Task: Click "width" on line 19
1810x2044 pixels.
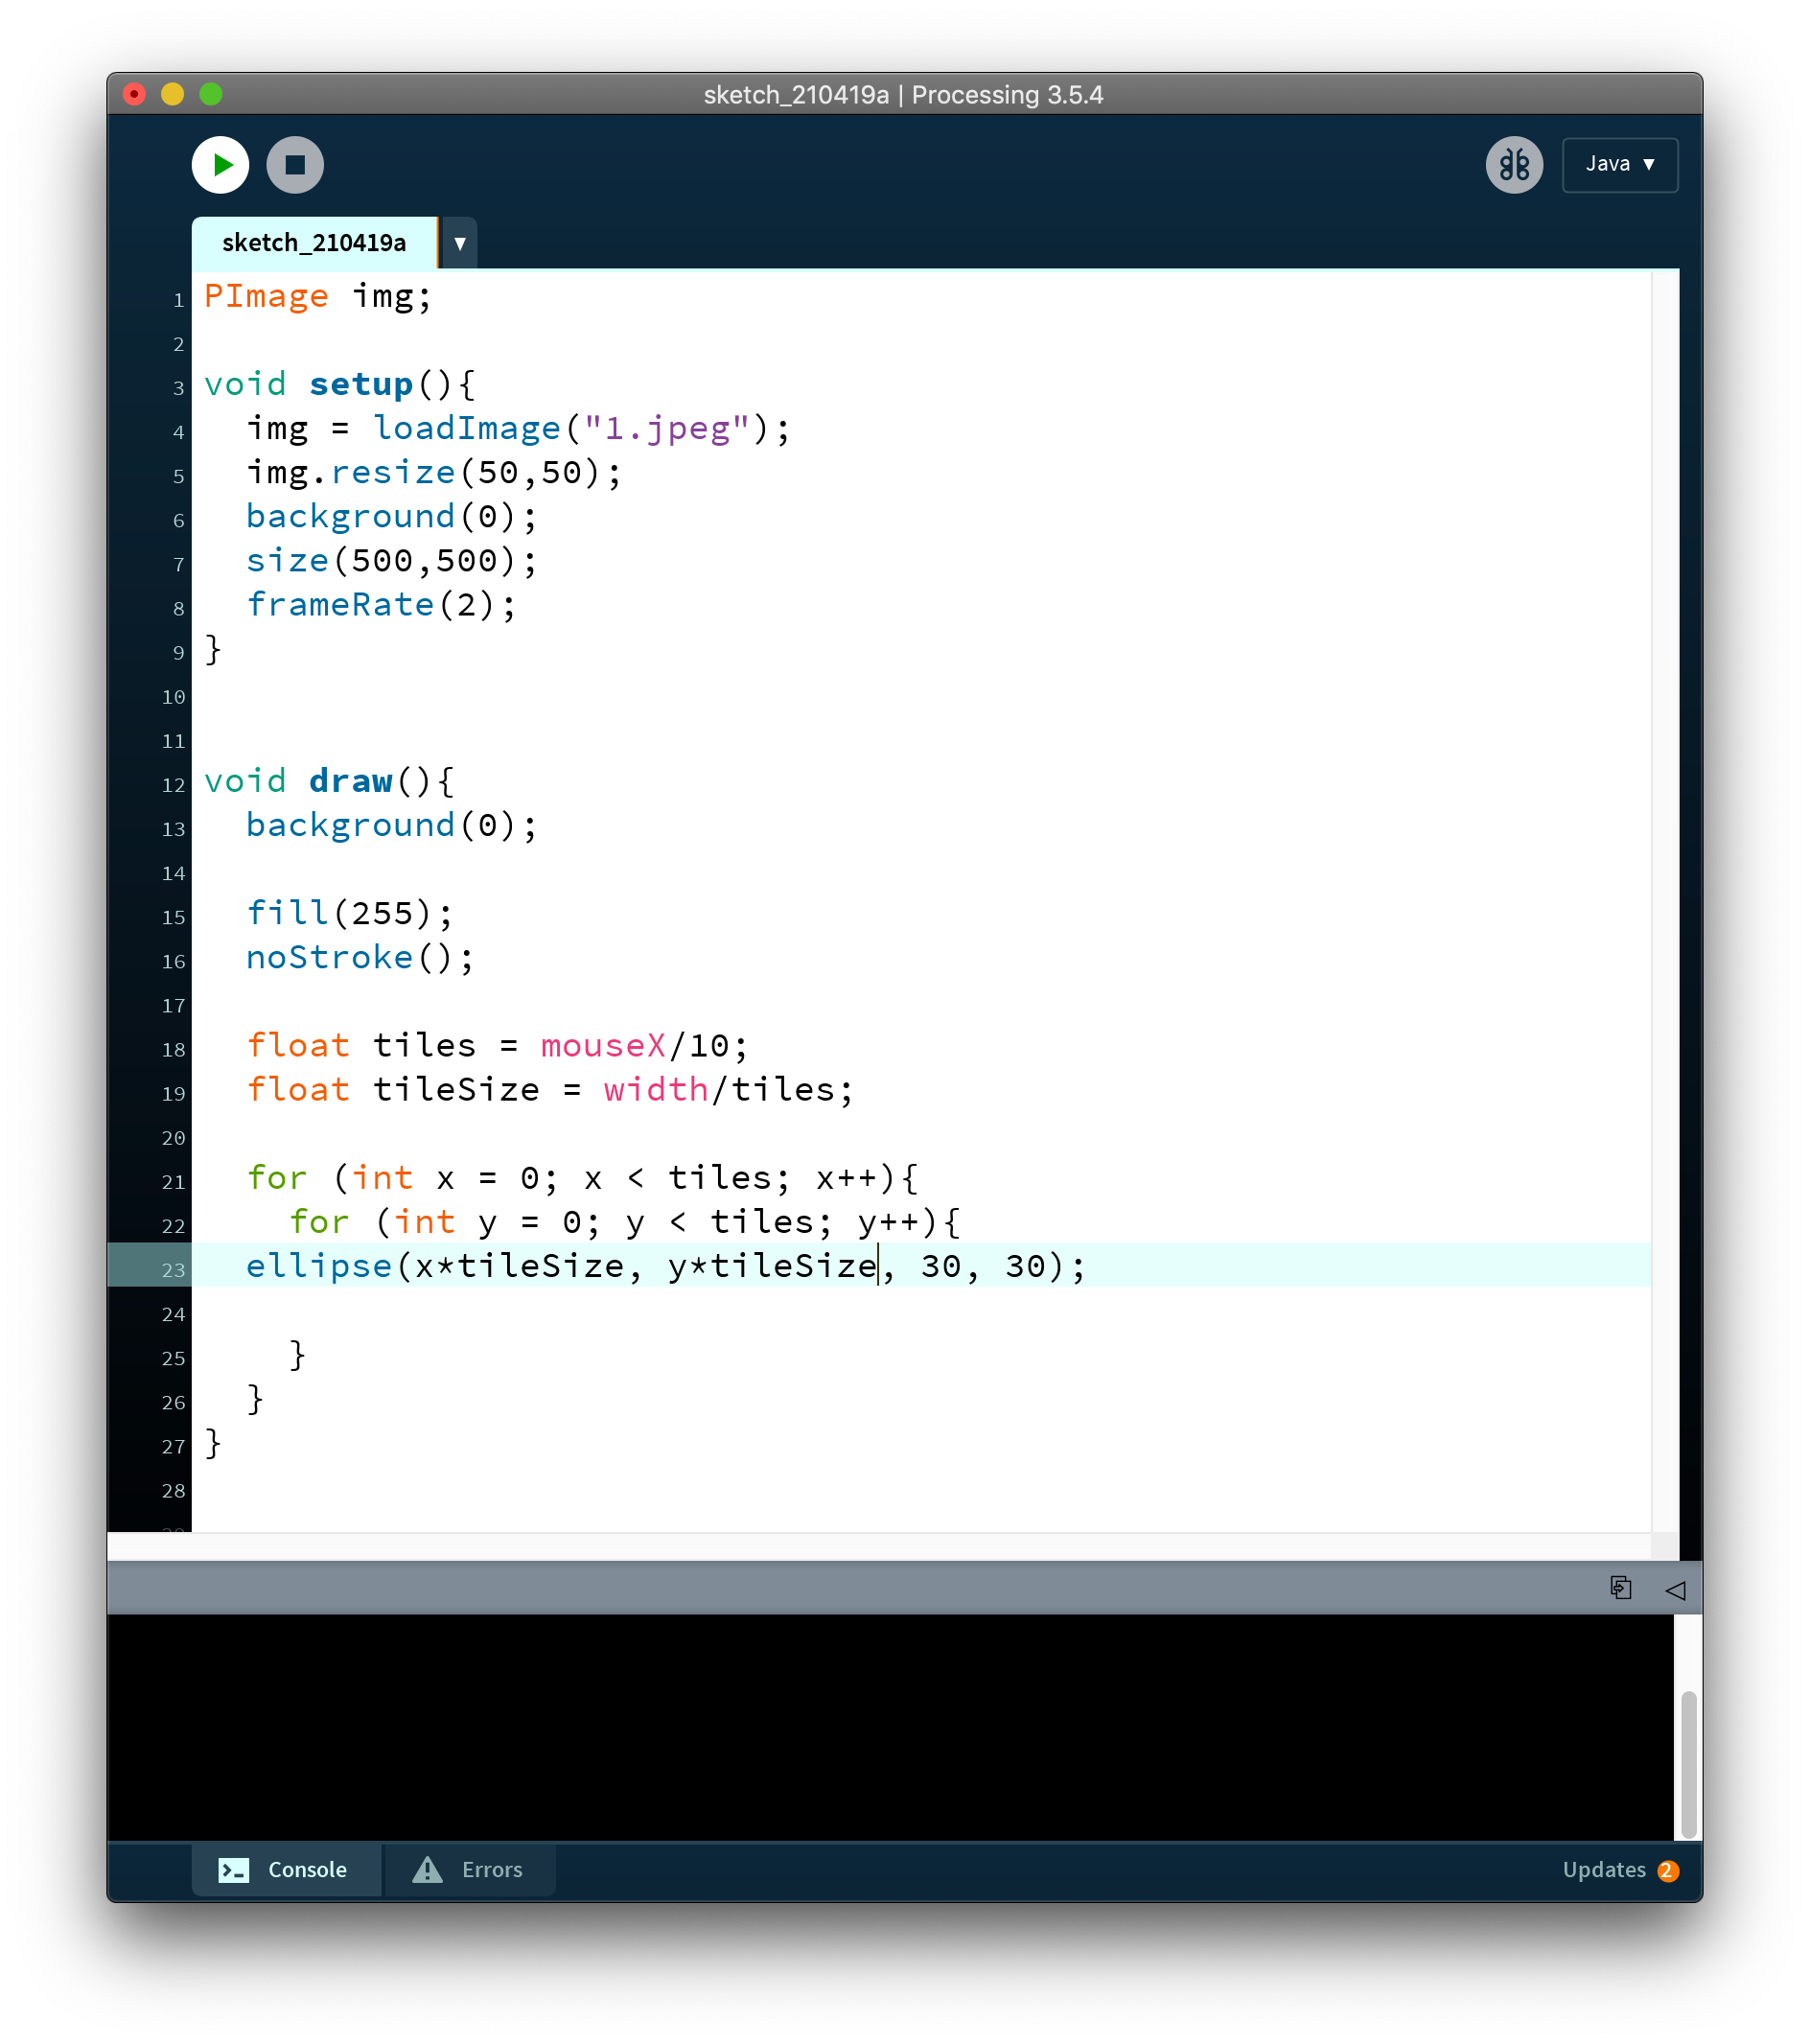Action: [656, 1089]
